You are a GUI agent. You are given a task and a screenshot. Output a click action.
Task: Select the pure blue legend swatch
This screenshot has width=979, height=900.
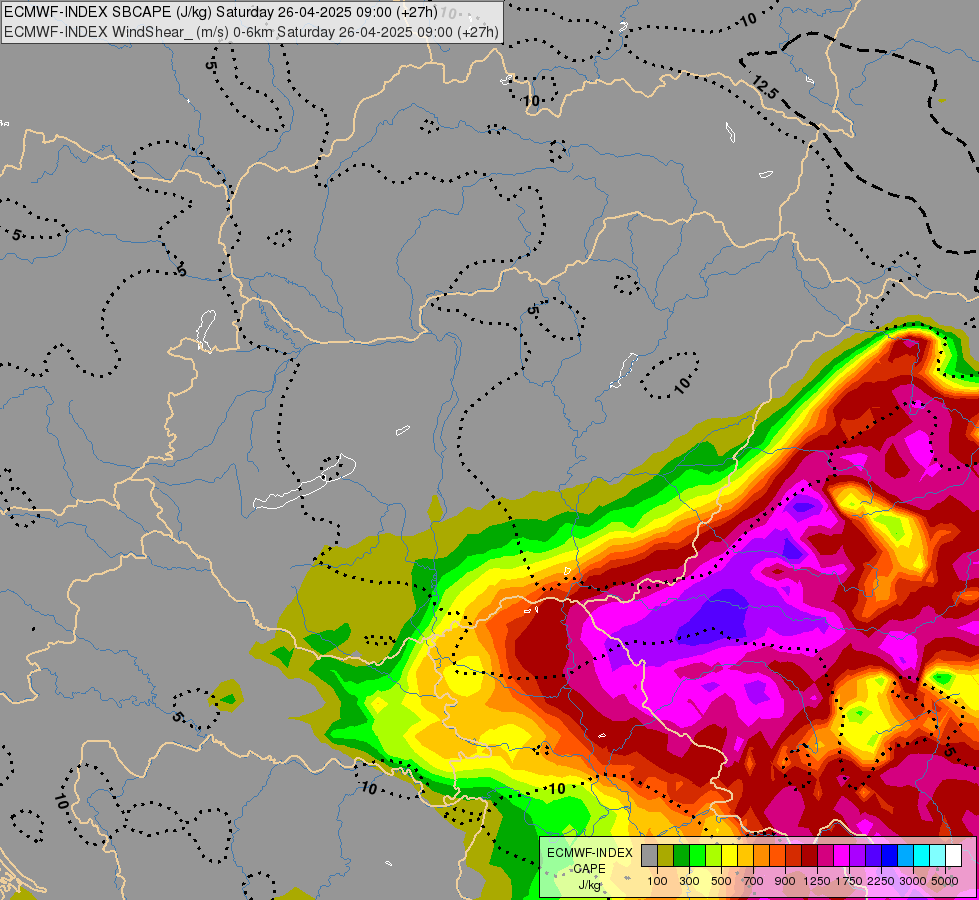pos(889,855)
